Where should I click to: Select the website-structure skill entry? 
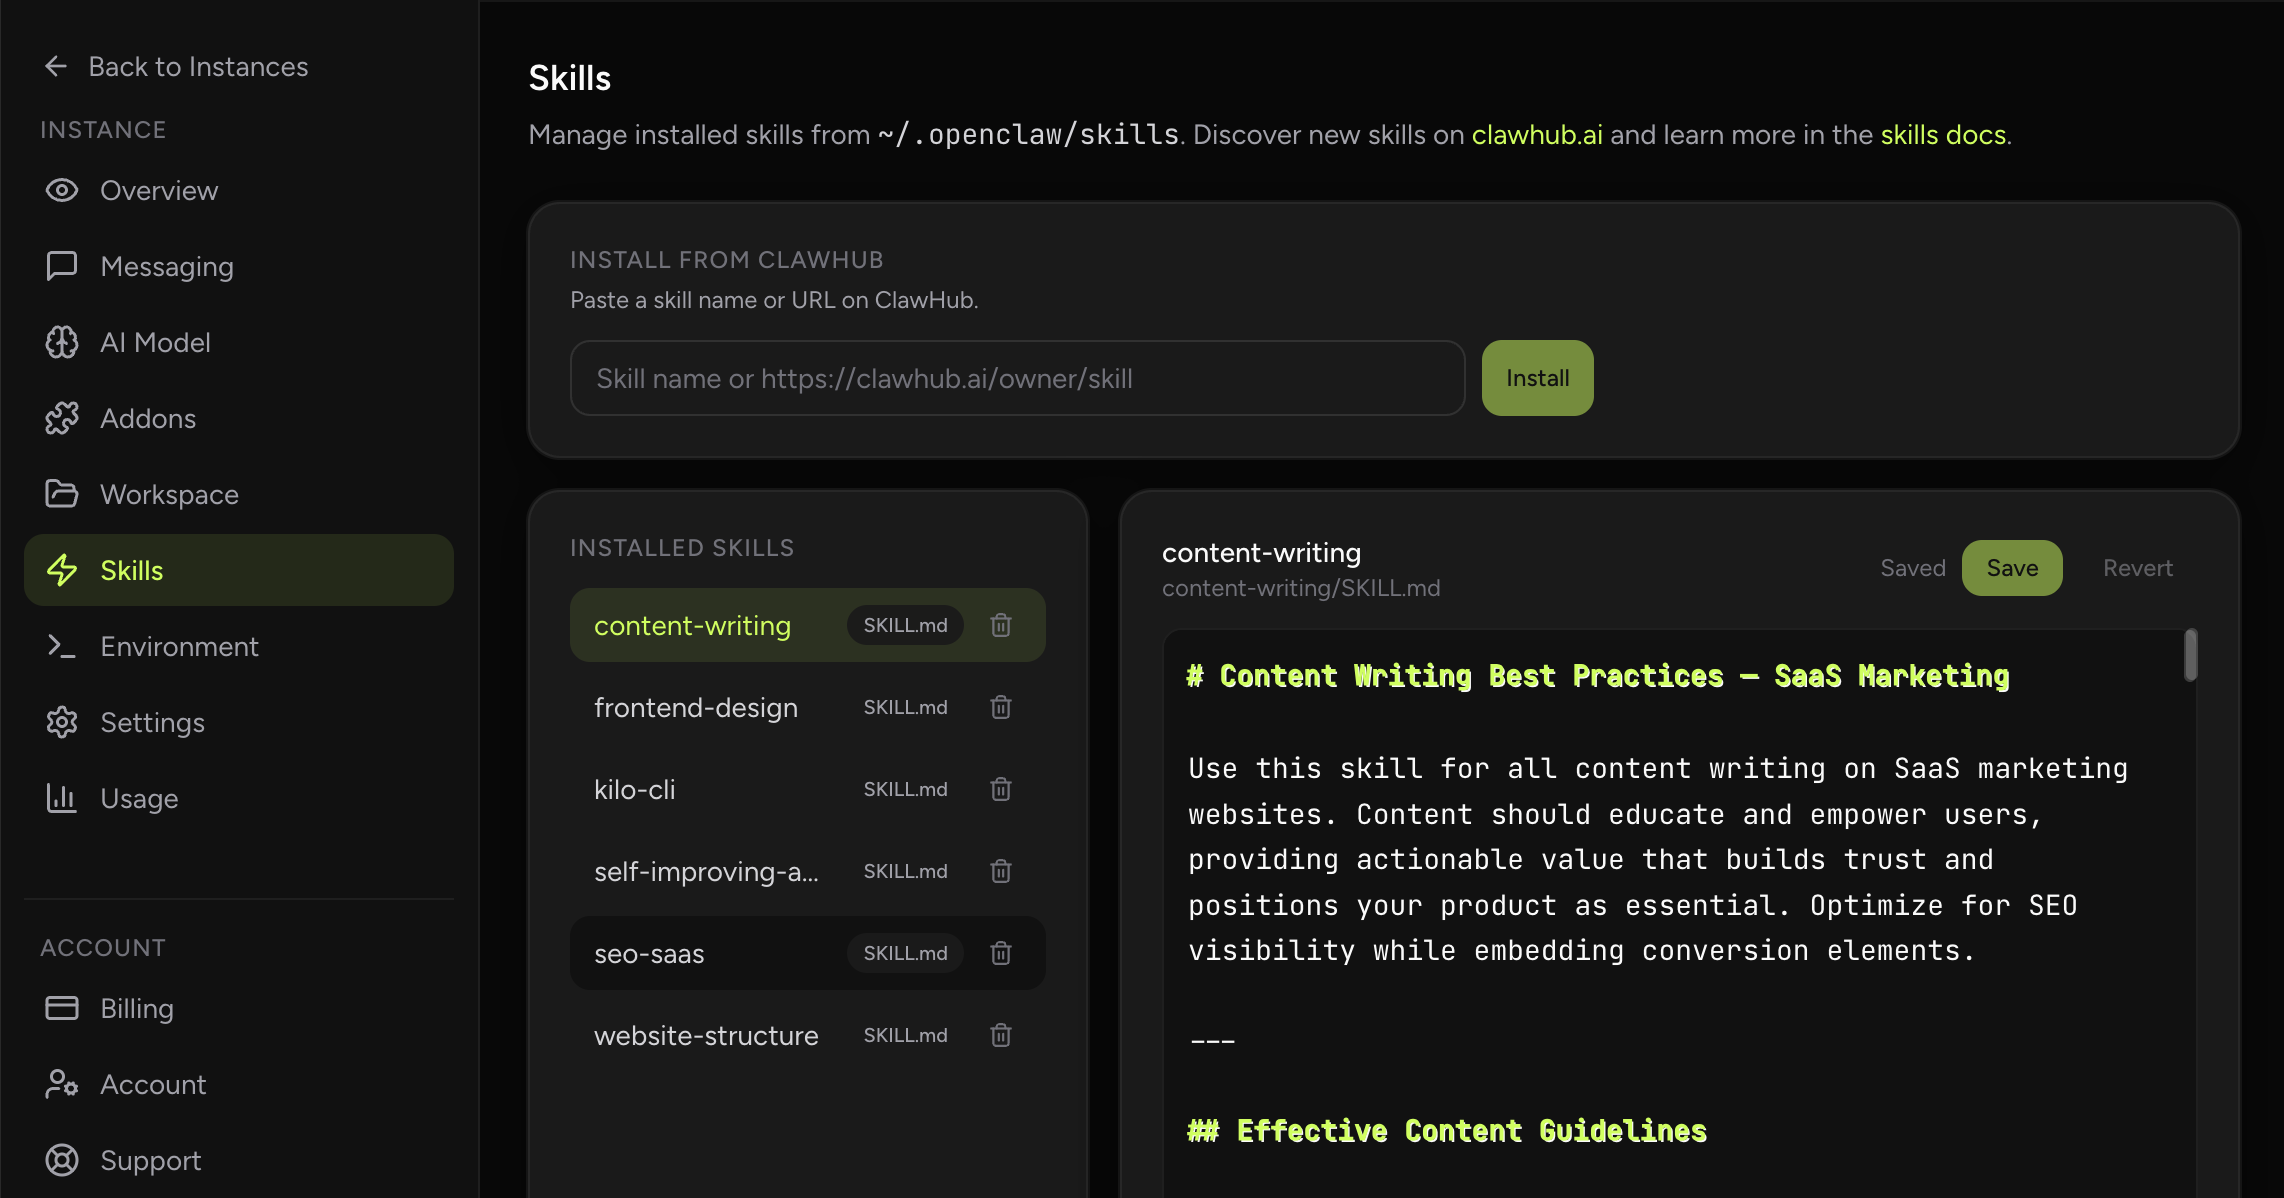point(706,1035)
